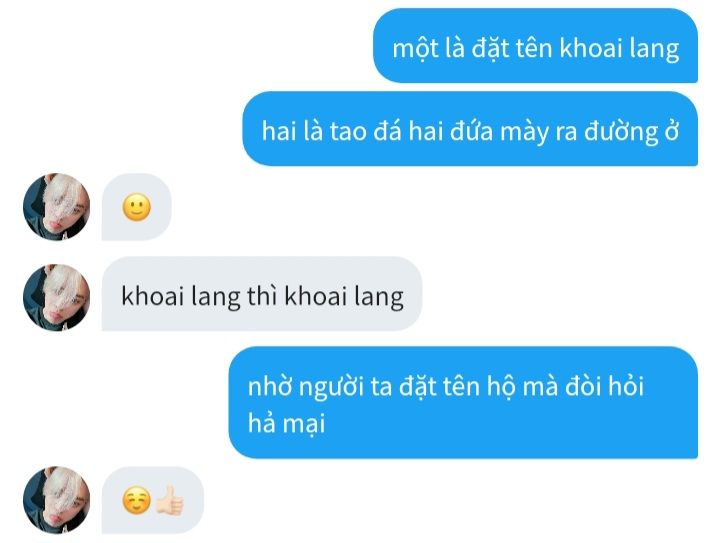Image resolution: width=720 pixels, height=543 pixels.
Task: Click the word "tên" in the top blue message
Action: pos(534,48)
